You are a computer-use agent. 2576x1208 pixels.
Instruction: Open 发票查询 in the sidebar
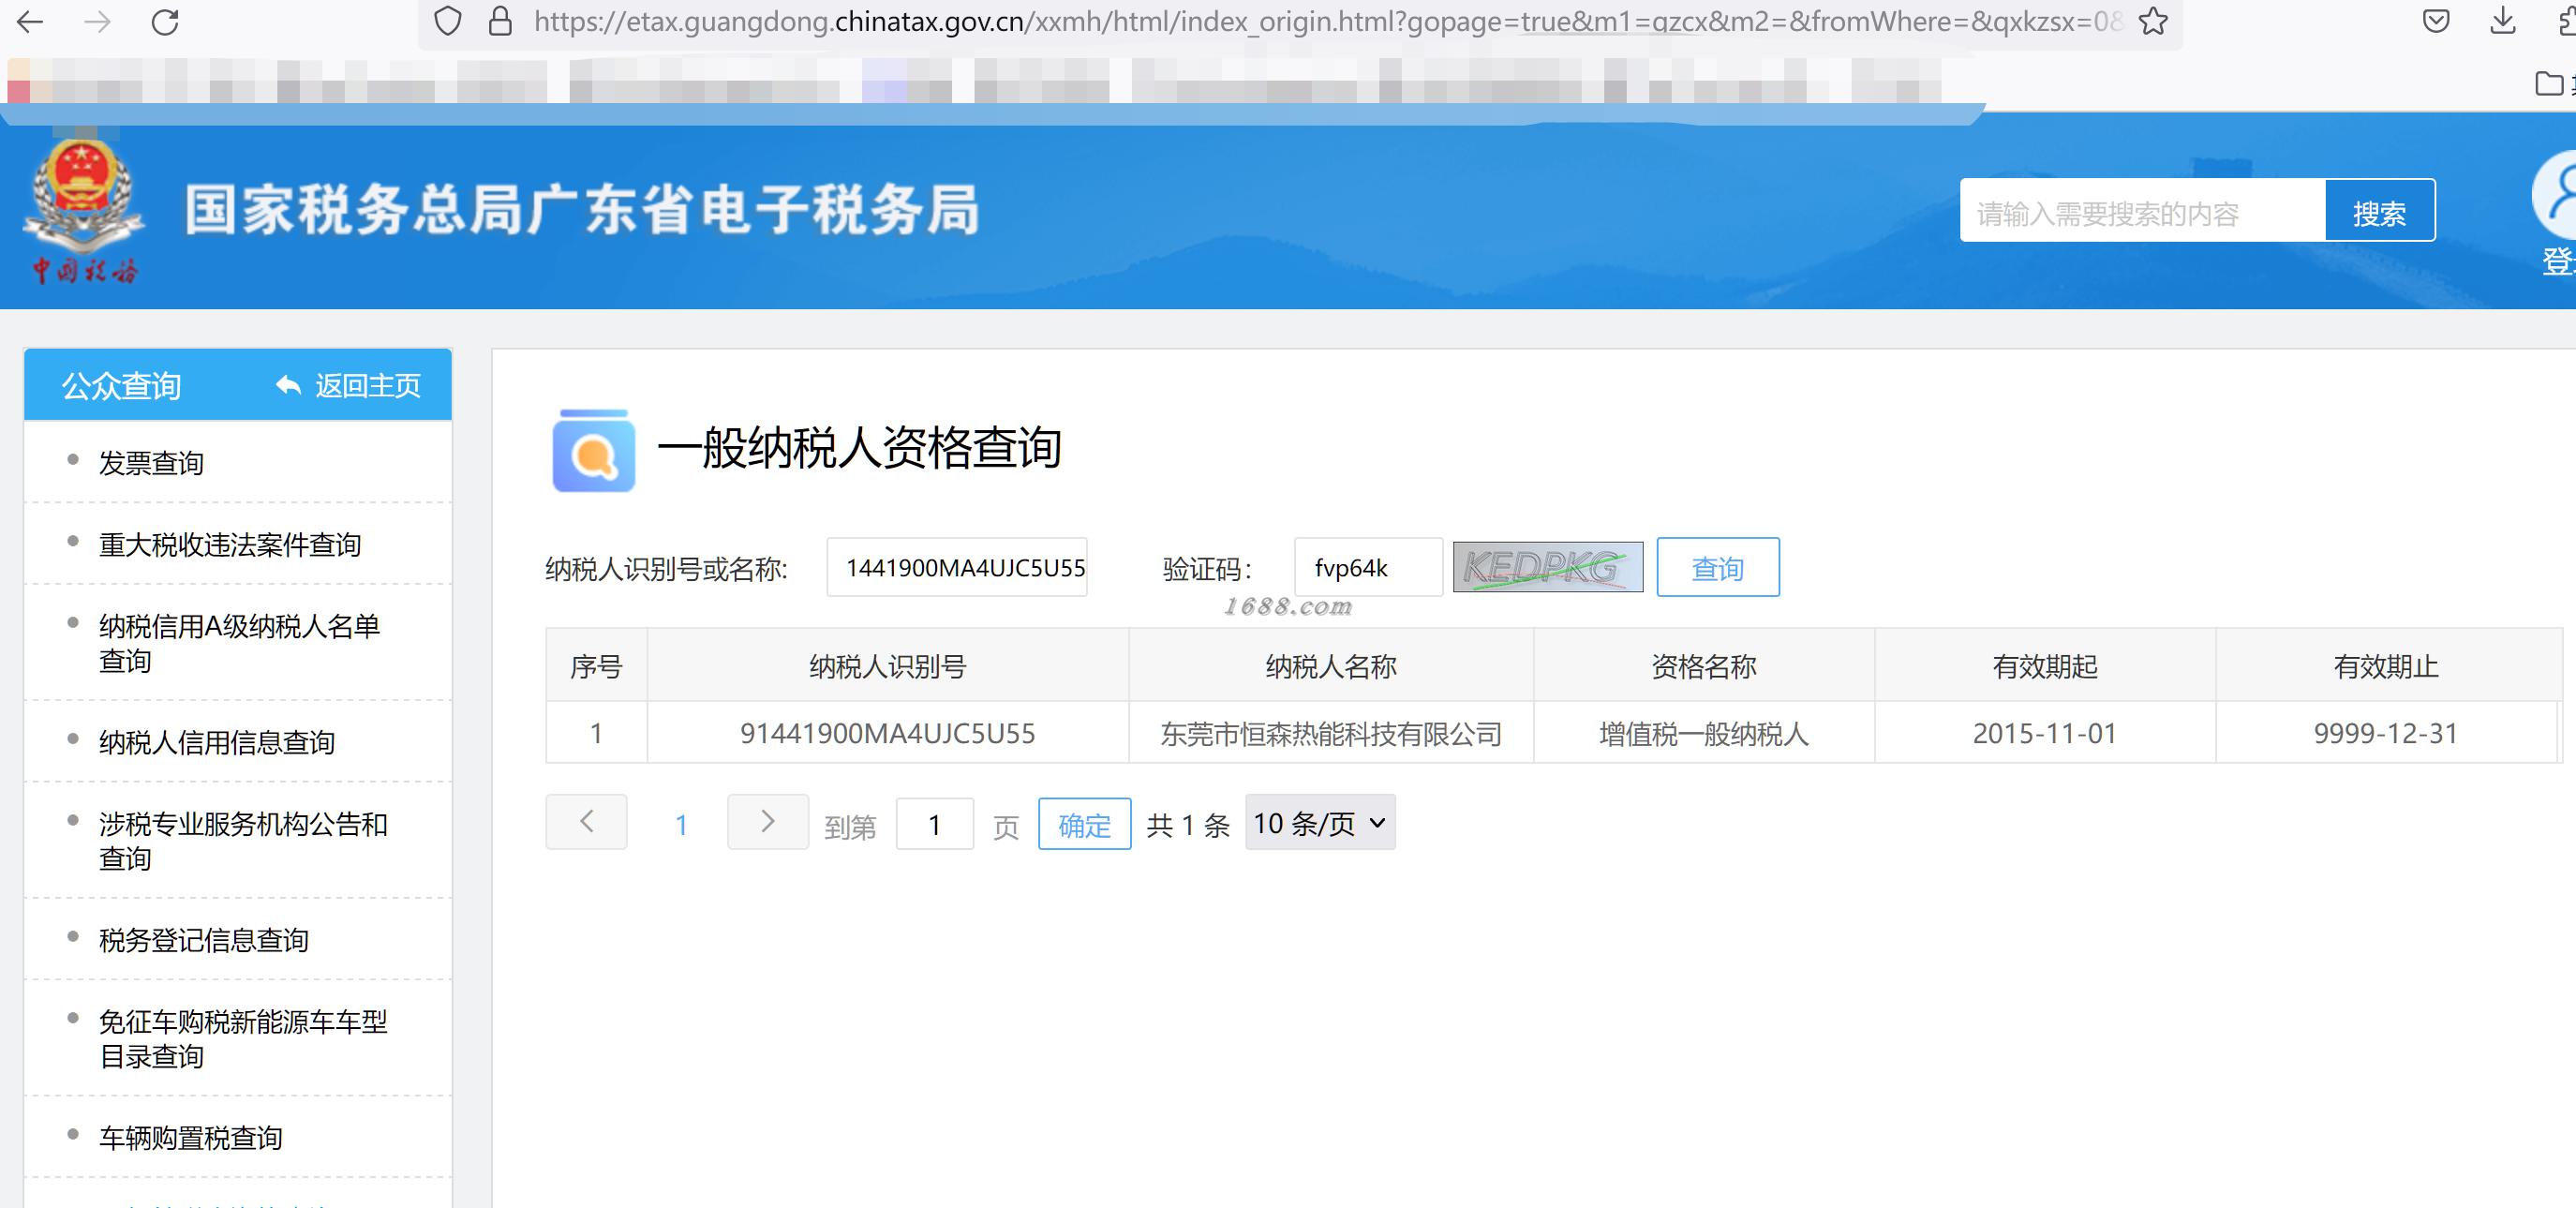click(151, 463)
